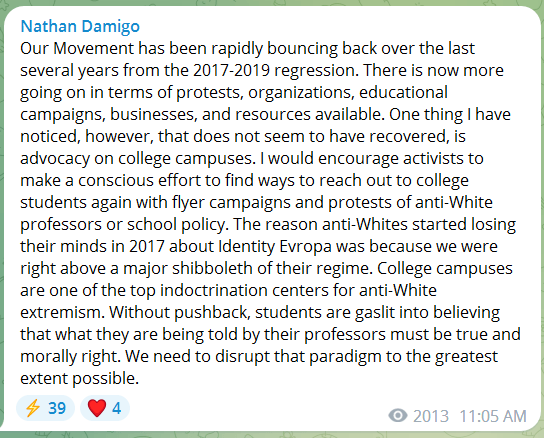Click the opening words "Our Movement"
The image size is (544, 438).
[77, 48]
